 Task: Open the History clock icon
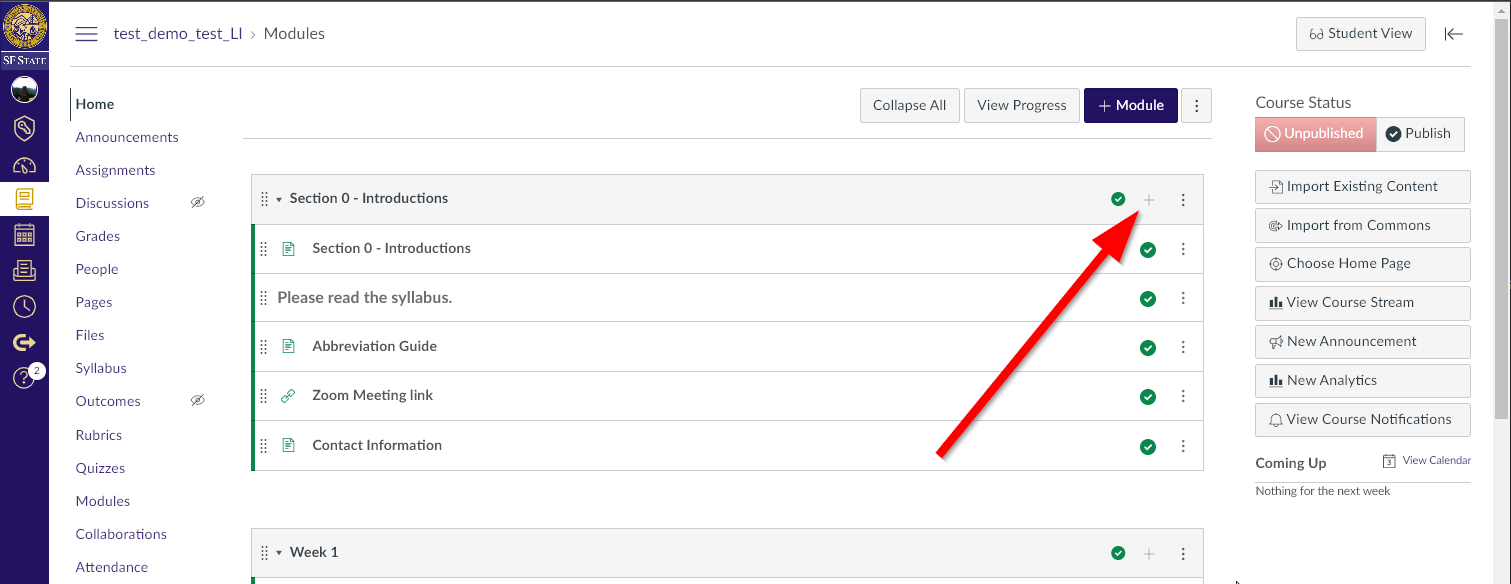24,305
